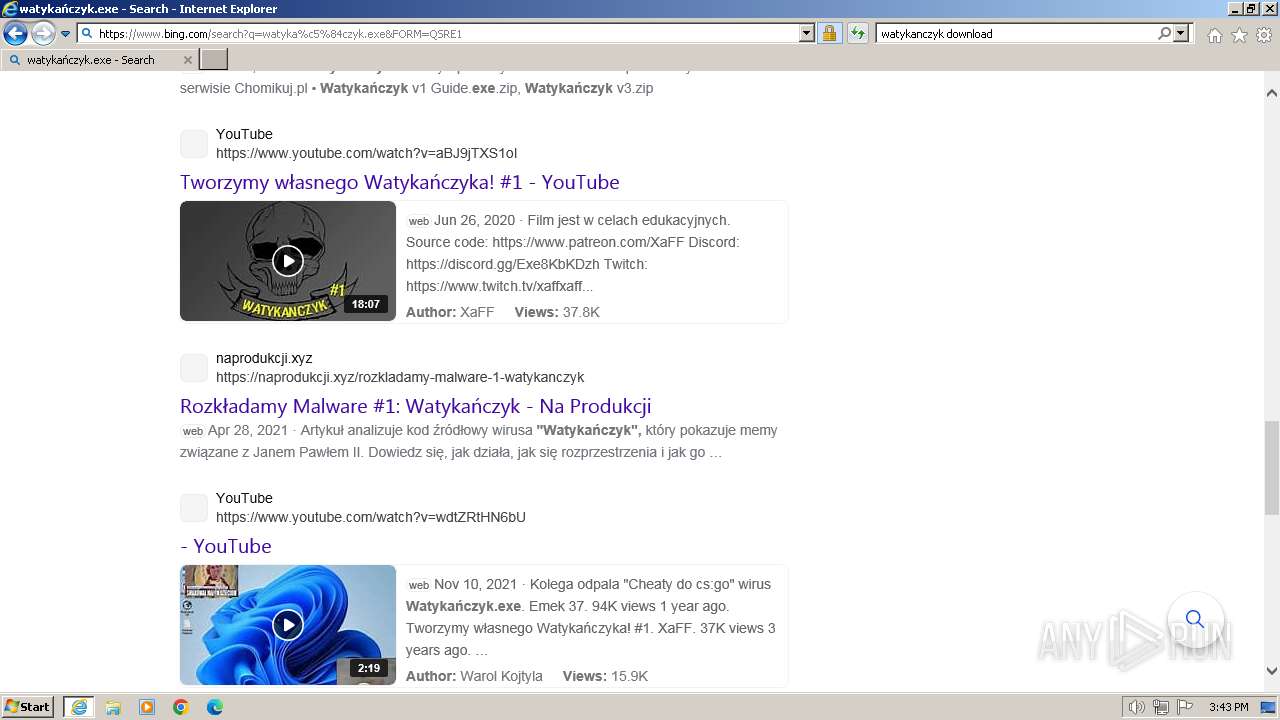1280x720 pixels.
Task: Play the Watykanczyk #1 skull video thumbnail
Action: [x=288, y=261]
